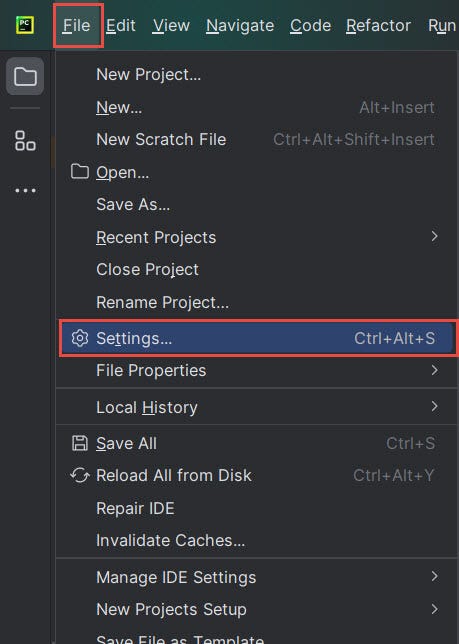This screenshot has height=644, width=459.
Task: Expand the Recent Projects submenu arrow
Action: pos(434,237)
